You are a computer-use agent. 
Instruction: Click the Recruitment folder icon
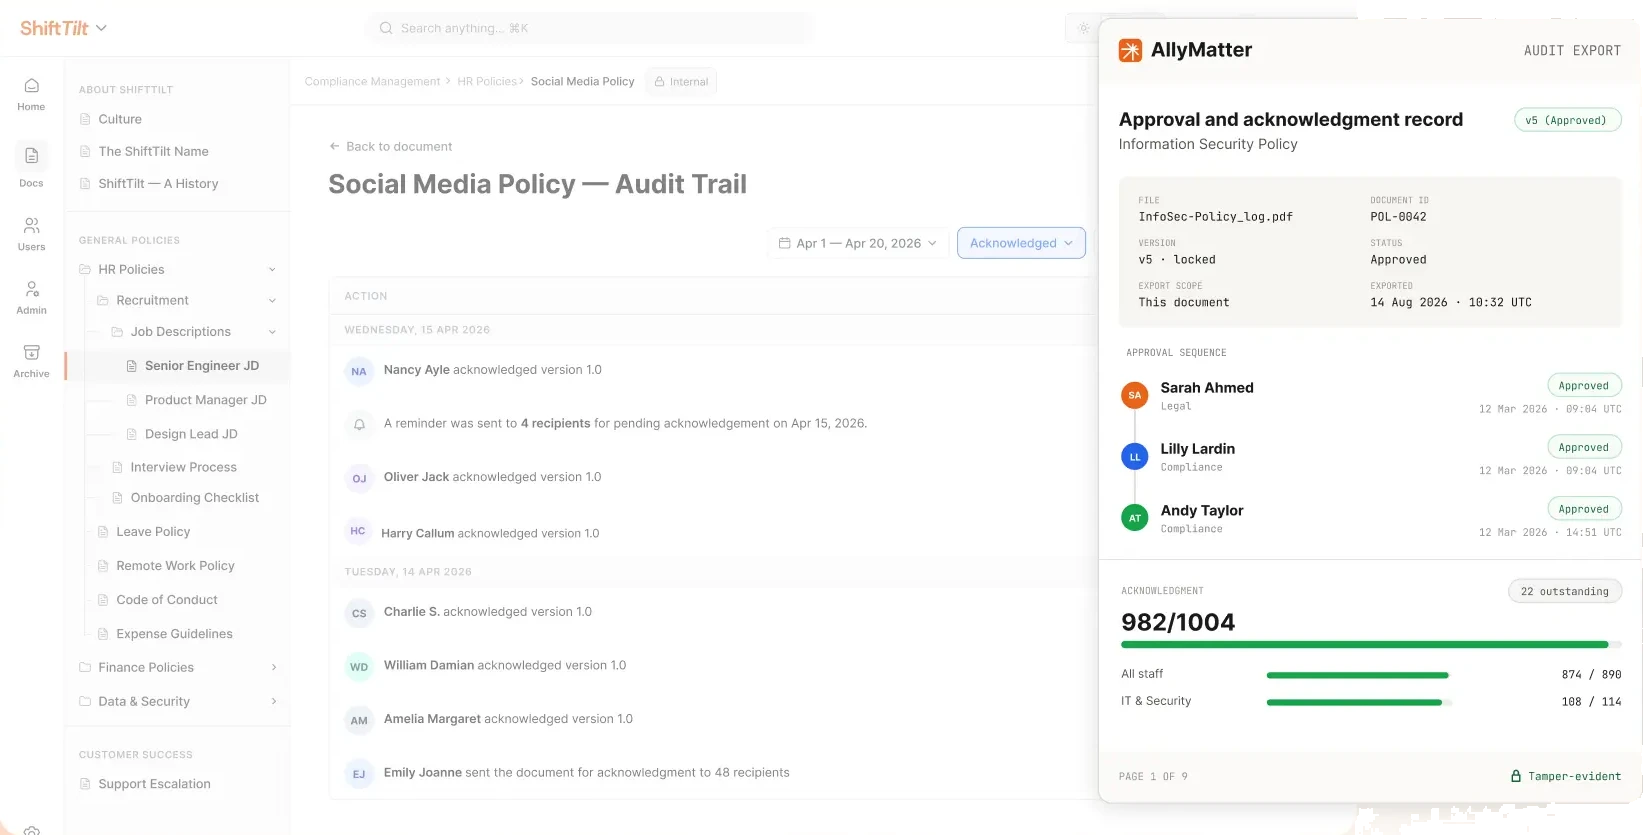coord(103,301)
